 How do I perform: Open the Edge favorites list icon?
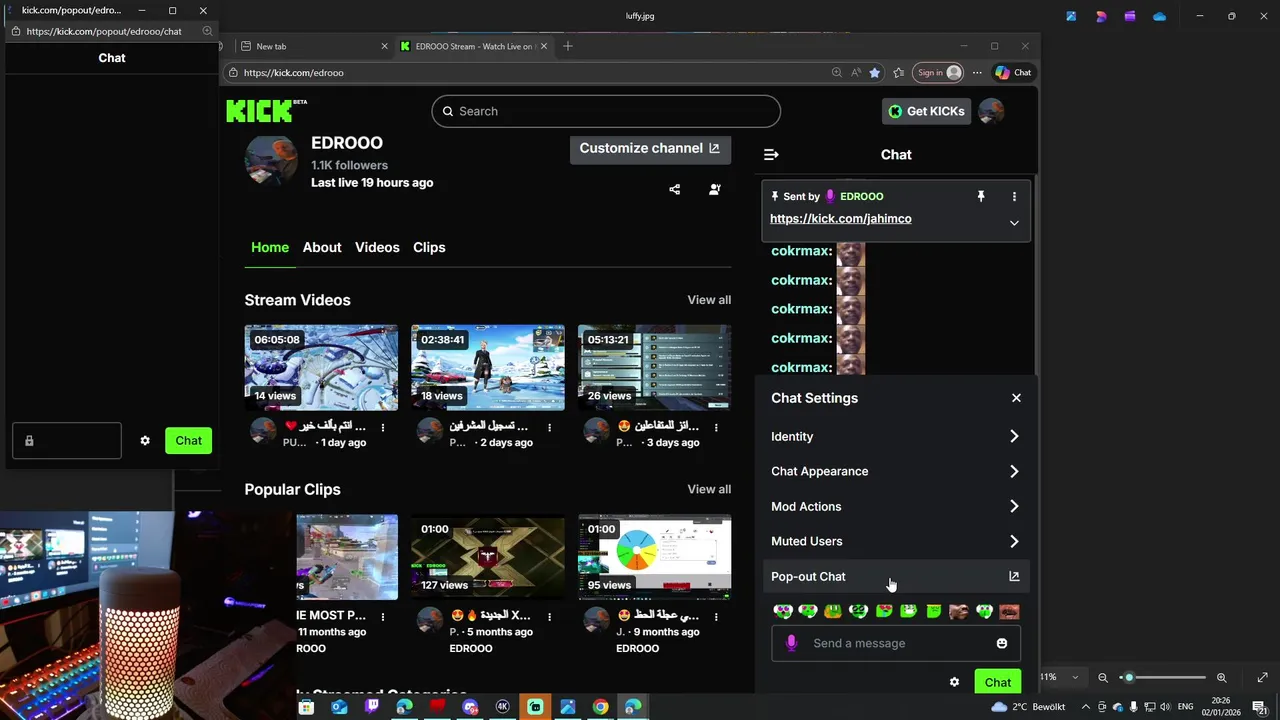click(898, 72)
